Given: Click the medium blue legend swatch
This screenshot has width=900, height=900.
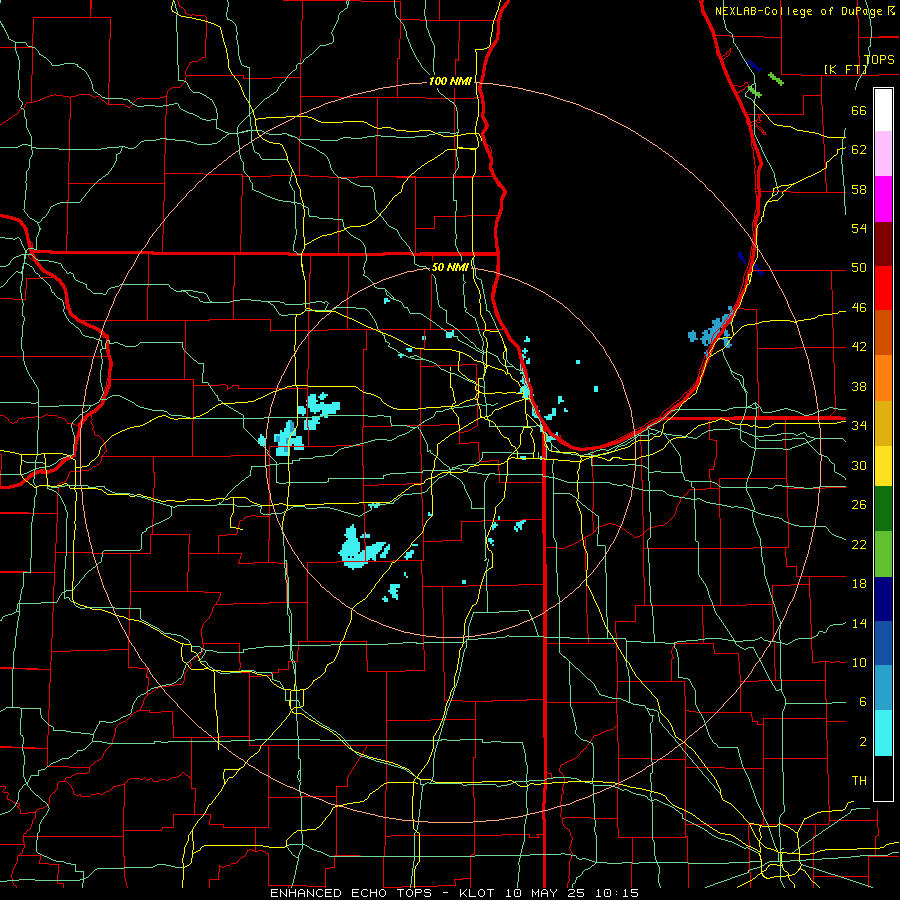Looking at the screenshot, I should point(883,643).
